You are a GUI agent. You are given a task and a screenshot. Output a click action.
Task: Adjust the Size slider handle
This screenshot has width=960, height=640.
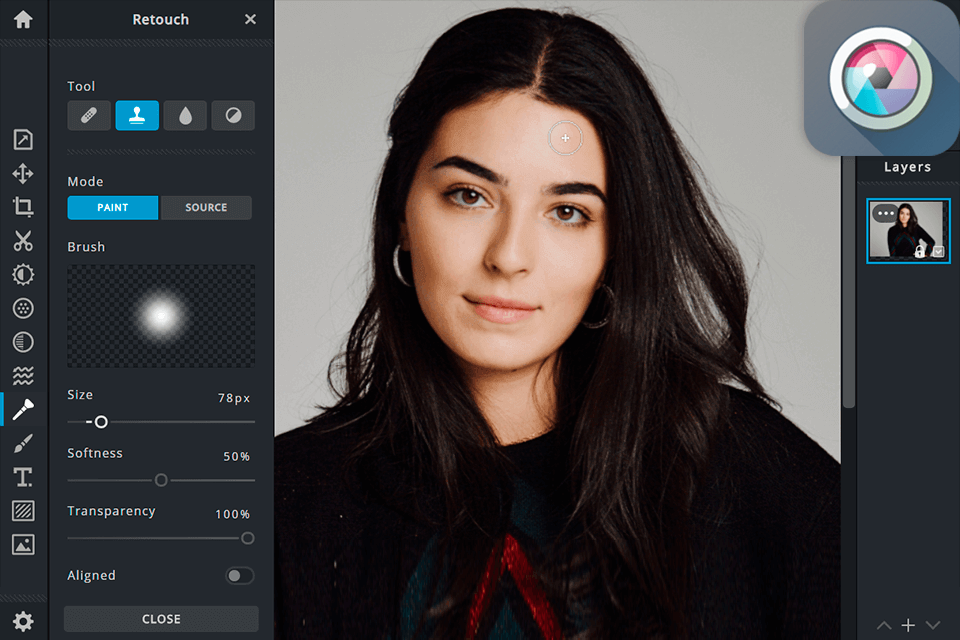pos(101,422)
